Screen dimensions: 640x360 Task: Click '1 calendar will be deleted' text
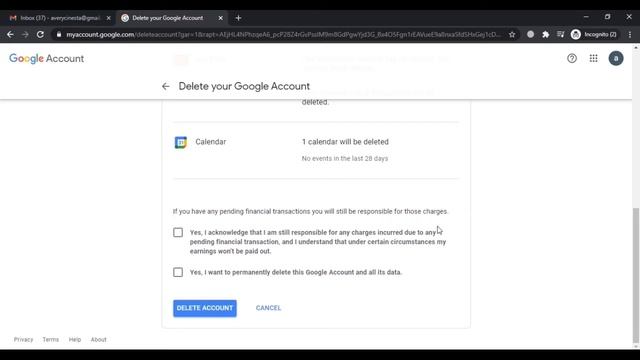pyautogui.click(x=345, y=142)
